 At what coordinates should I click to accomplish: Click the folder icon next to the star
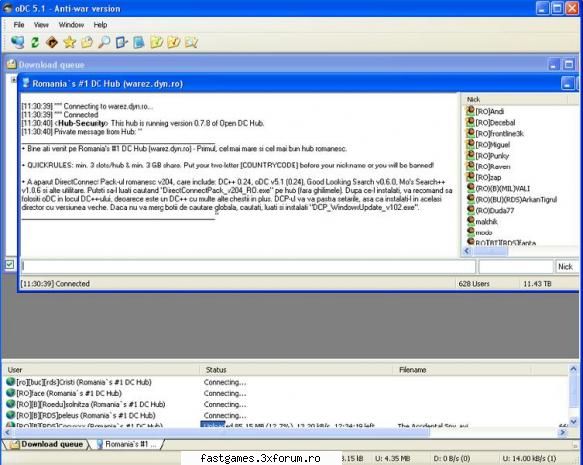tap(87, 42)
